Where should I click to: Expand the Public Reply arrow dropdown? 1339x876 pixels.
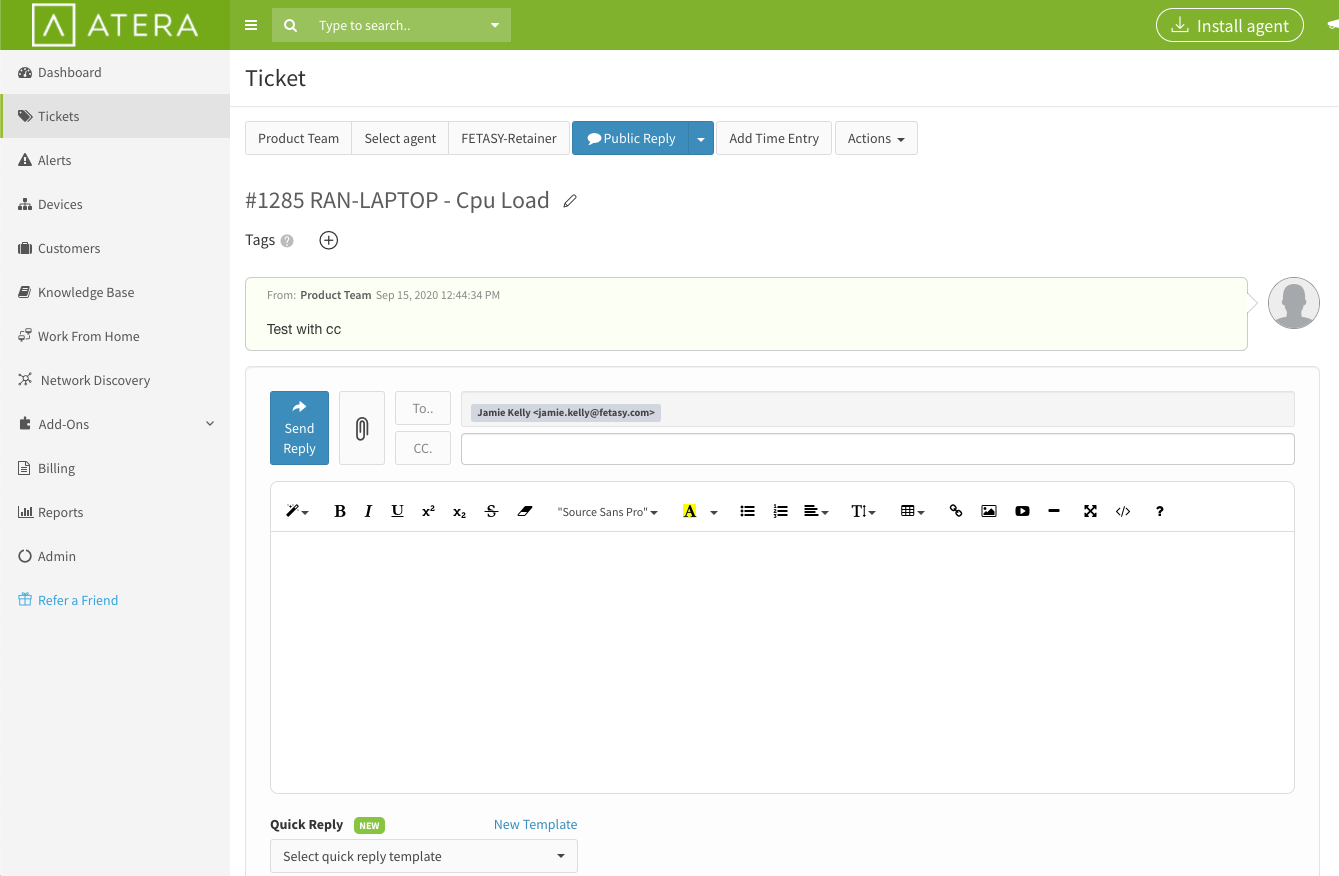[701, 139]
